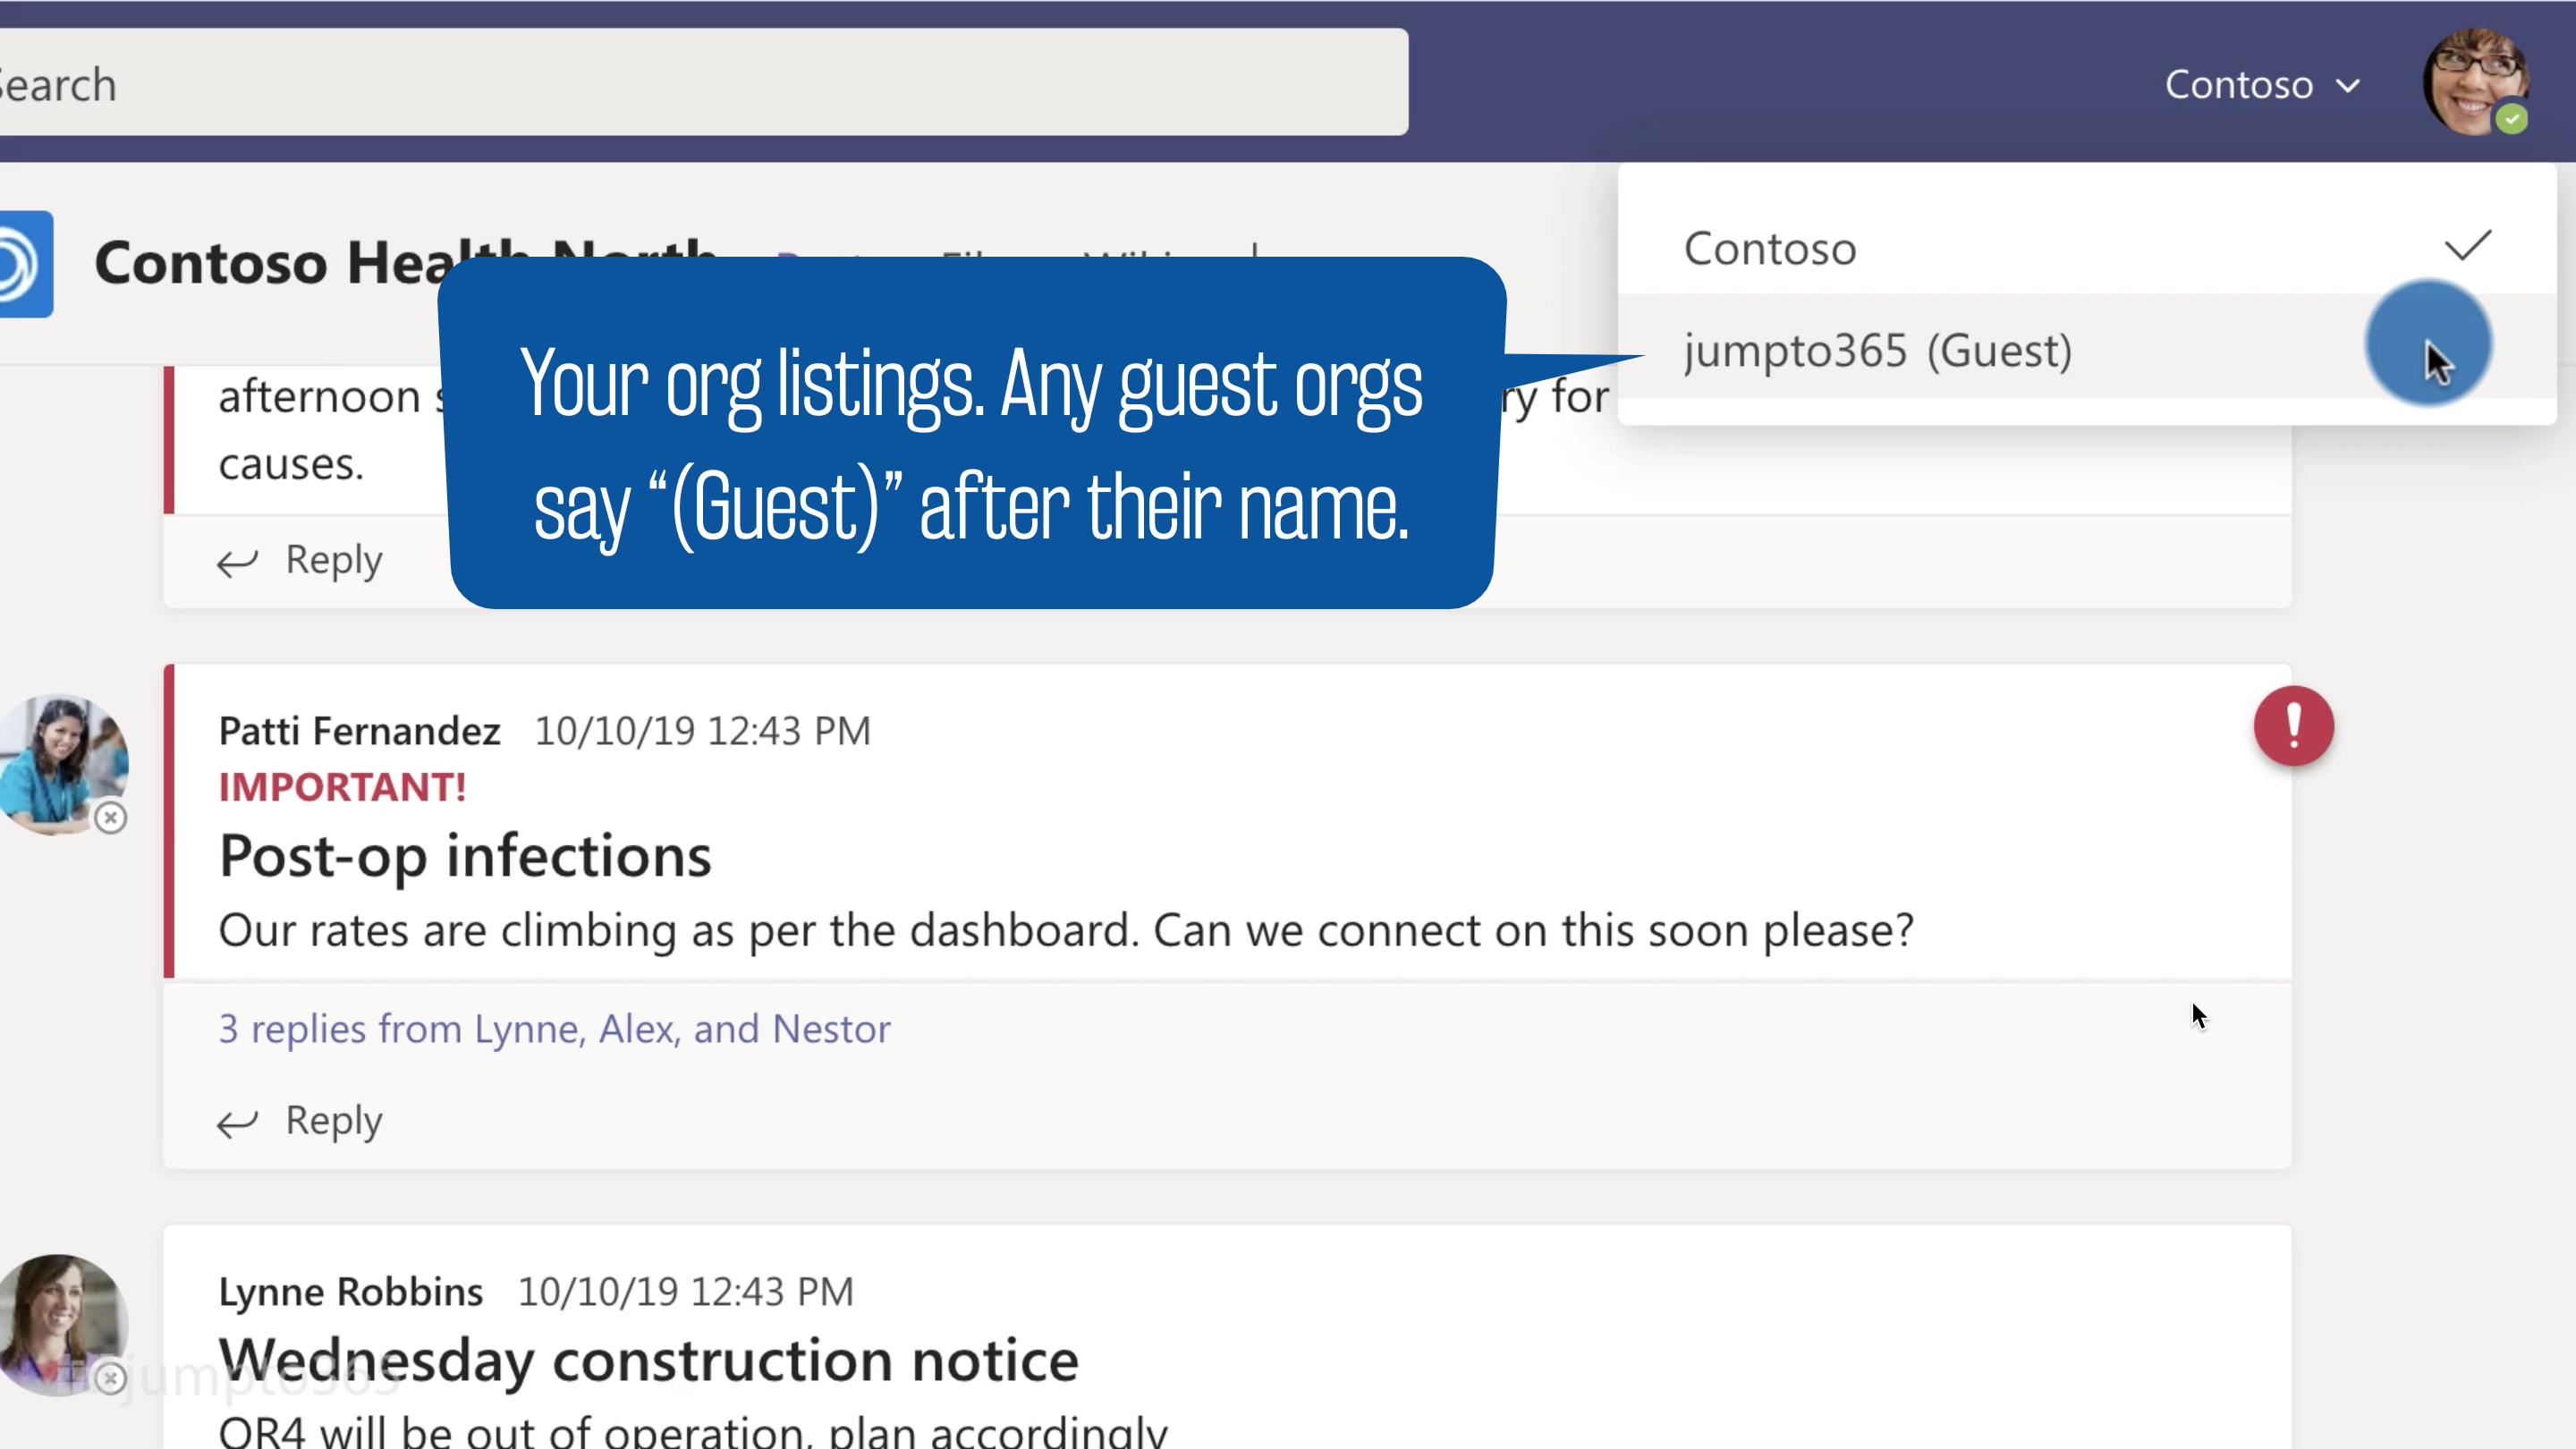Click the profile avatar in the top bar
The height and width of the screenshot is (1449, 2576).
pos(2475,82)
